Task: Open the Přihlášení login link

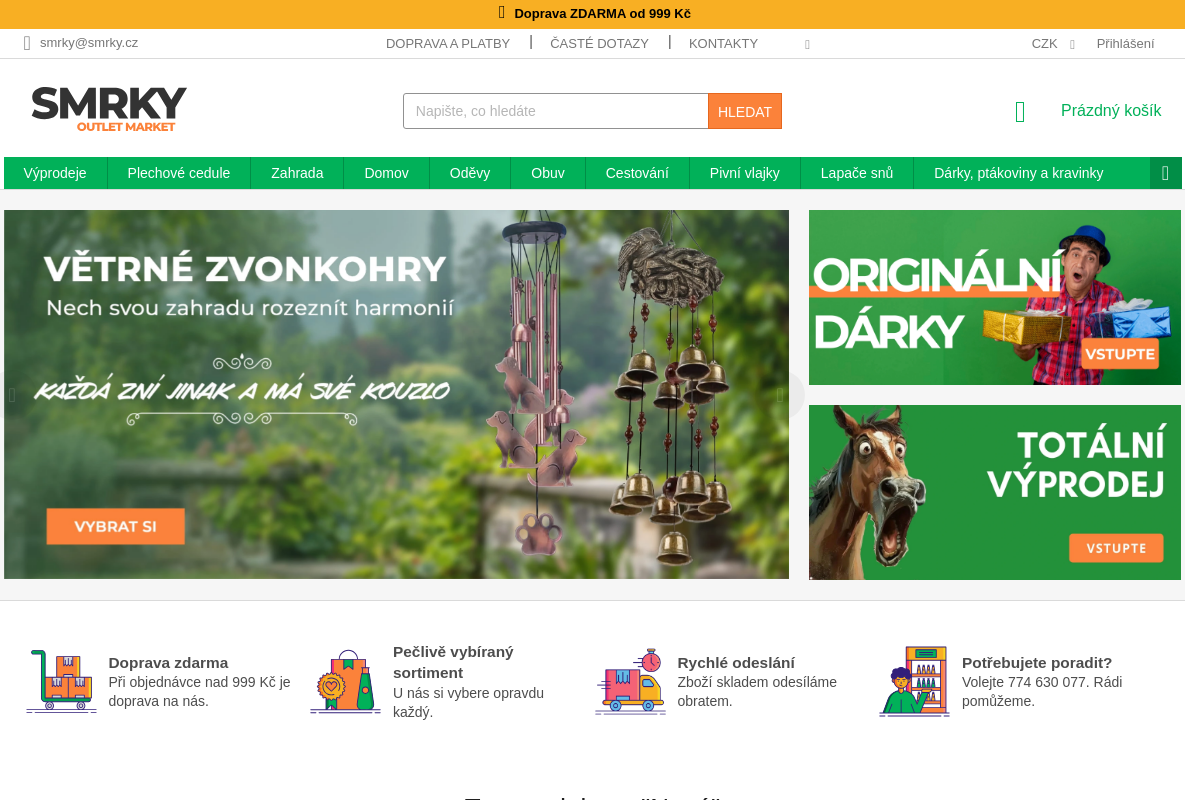Action: [1125, 44]
